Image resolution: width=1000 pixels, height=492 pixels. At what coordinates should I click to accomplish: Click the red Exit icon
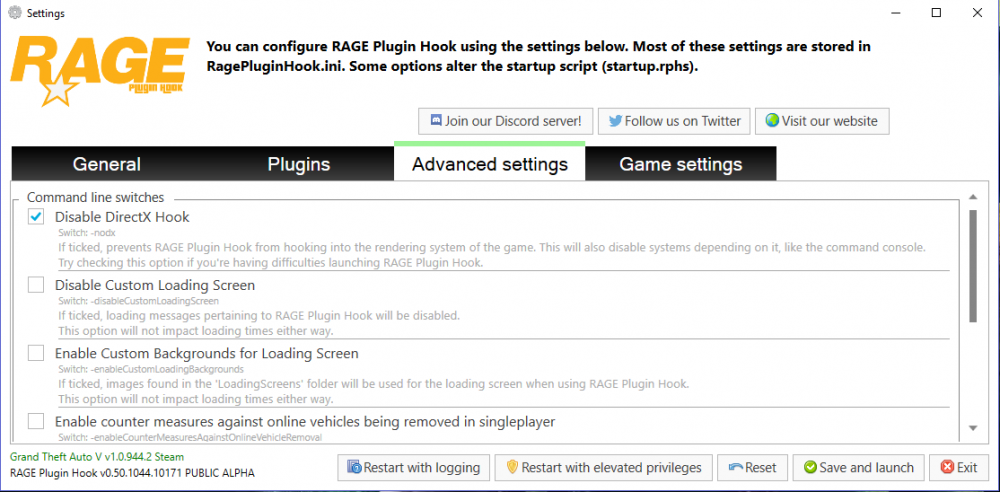[x=945, y=467]
